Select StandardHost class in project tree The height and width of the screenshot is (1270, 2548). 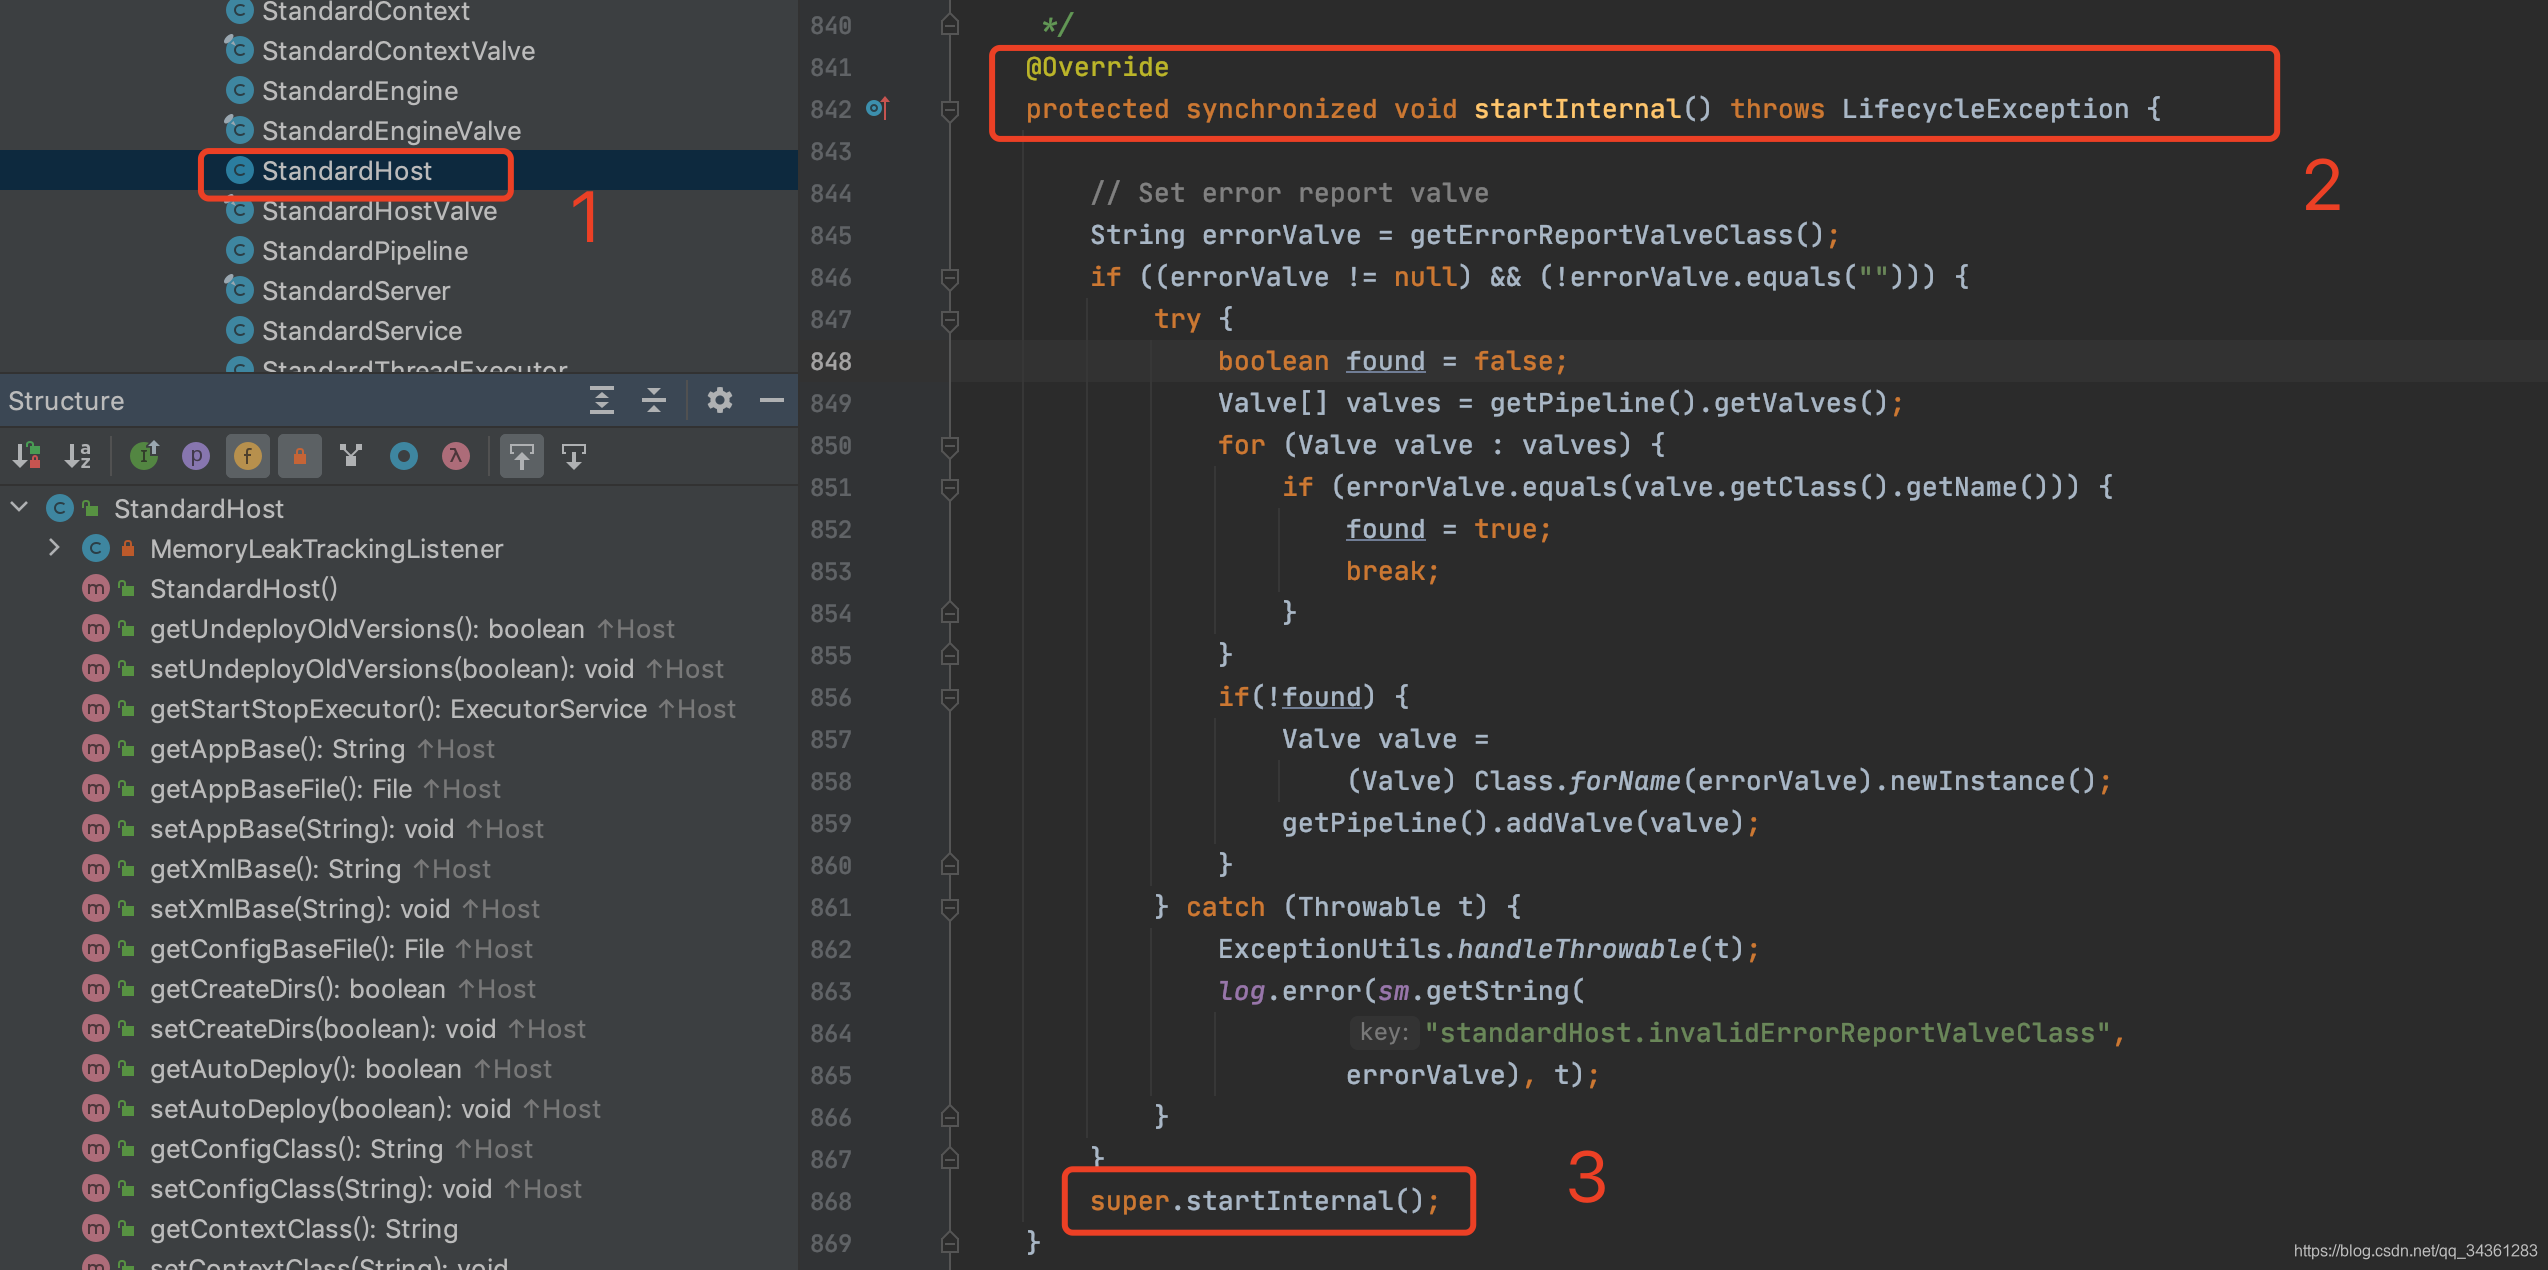coord(346,170)
